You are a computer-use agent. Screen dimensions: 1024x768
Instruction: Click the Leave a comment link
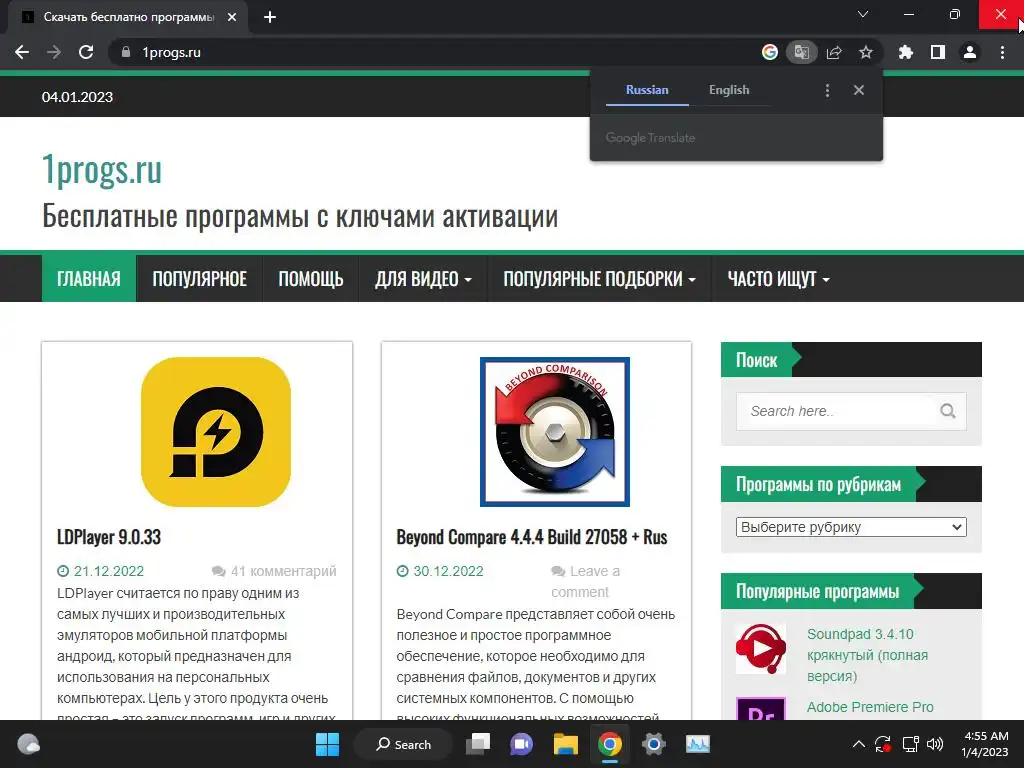point(585,581)
